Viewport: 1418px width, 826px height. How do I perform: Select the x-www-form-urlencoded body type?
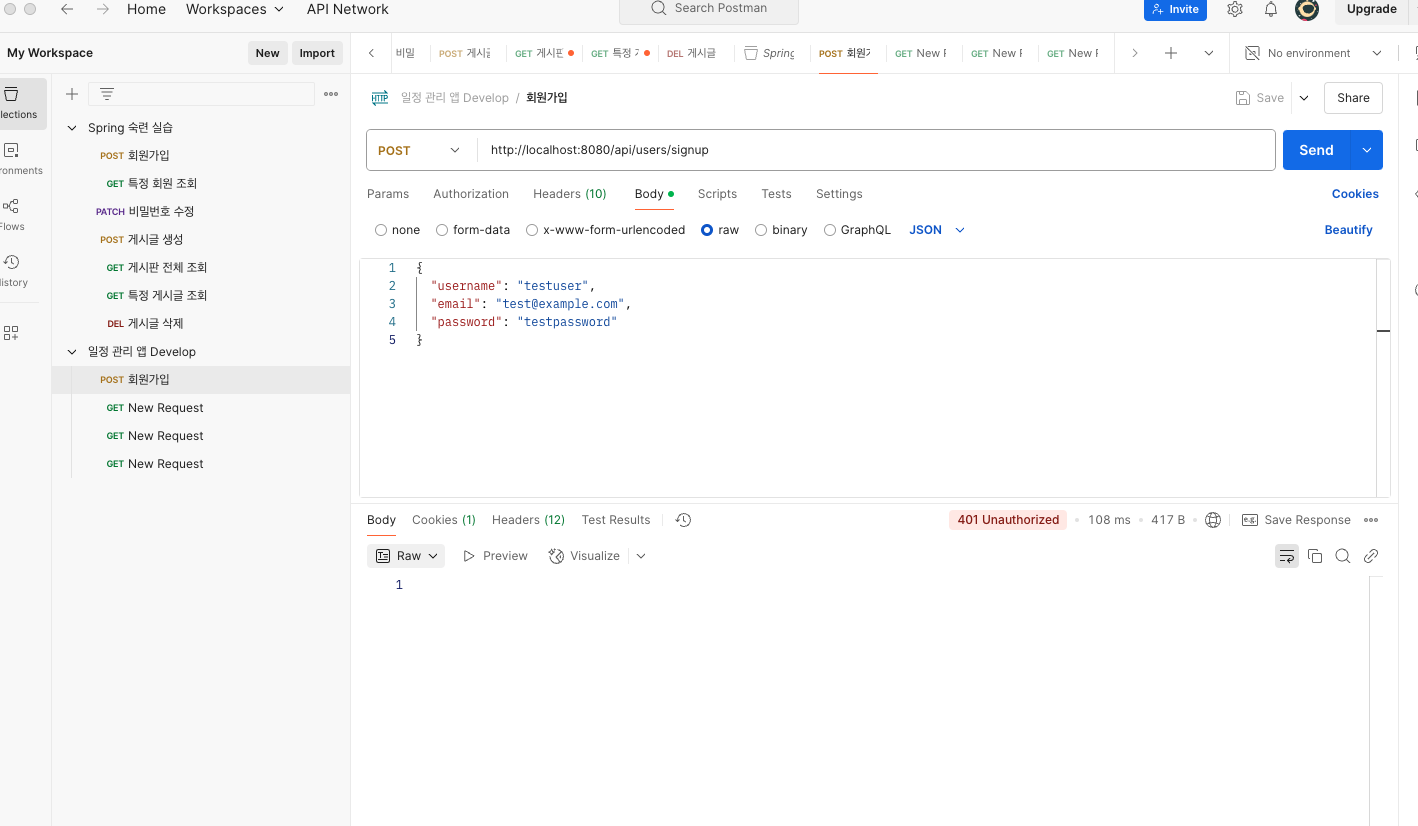click(532, 230)
